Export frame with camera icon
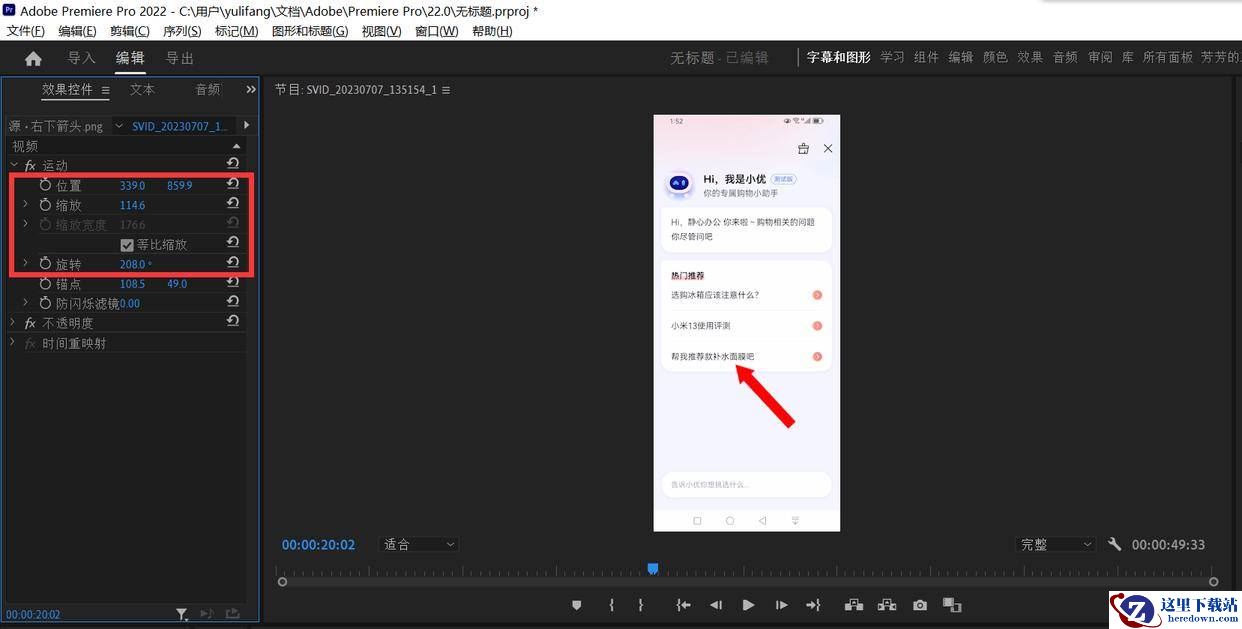This screenshot has width=1242, height=629. click(x=920, y=605)
